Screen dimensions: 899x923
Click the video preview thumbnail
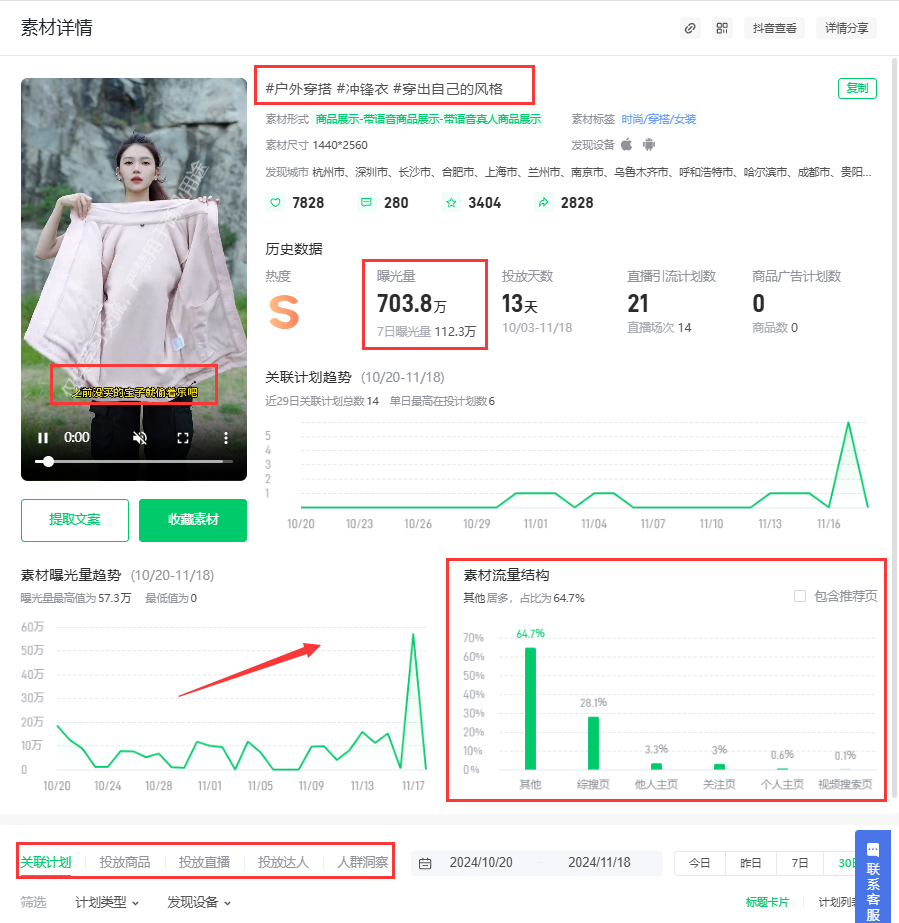click(134, 280)
